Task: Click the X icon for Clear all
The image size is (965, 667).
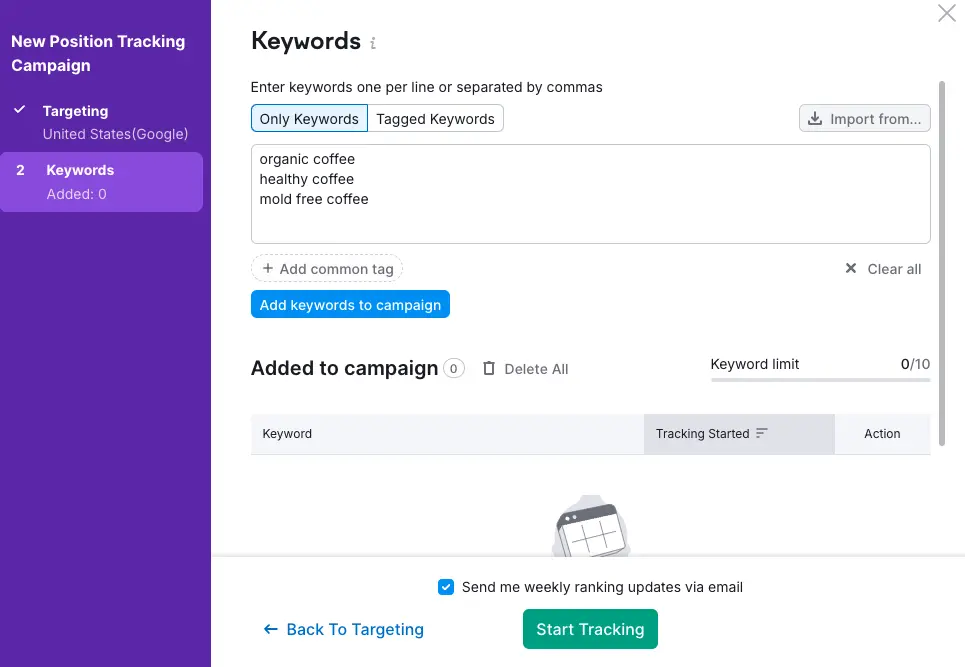Action: [x=851, y=269]
